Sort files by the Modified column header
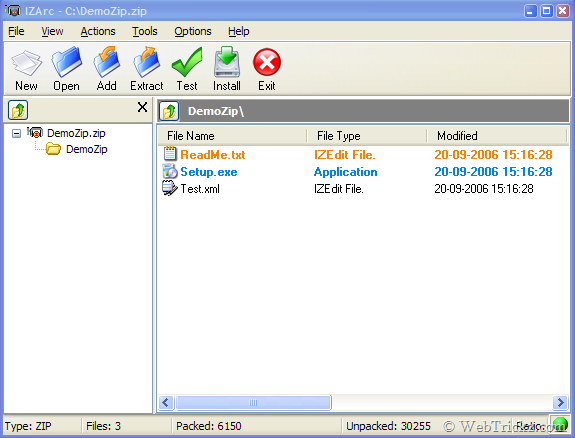The image size is (575, 438). point(497,136)
